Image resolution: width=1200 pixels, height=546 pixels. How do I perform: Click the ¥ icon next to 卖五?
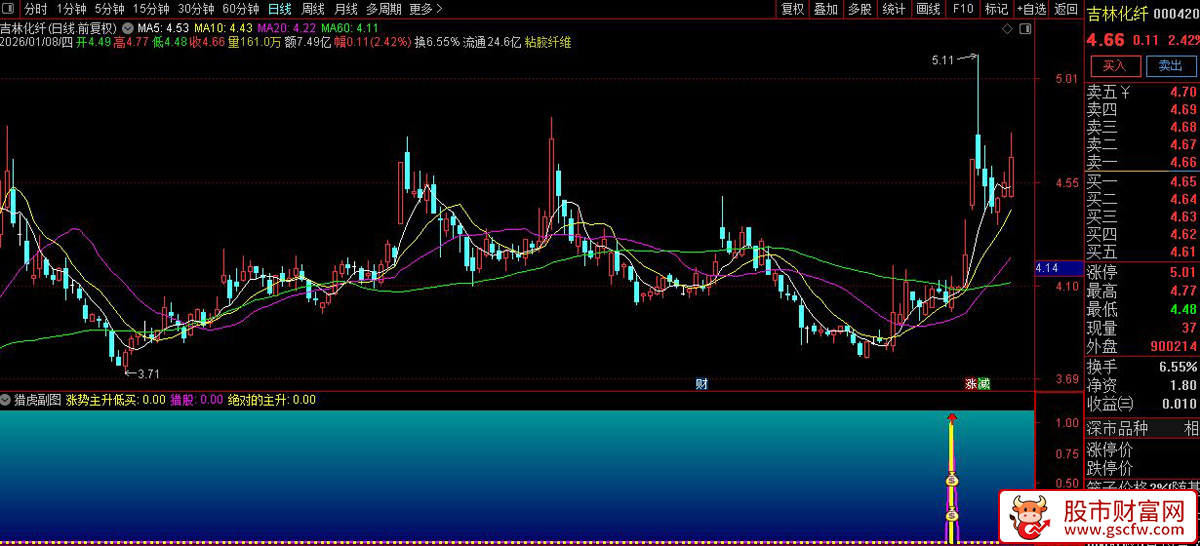point(1126,92)
